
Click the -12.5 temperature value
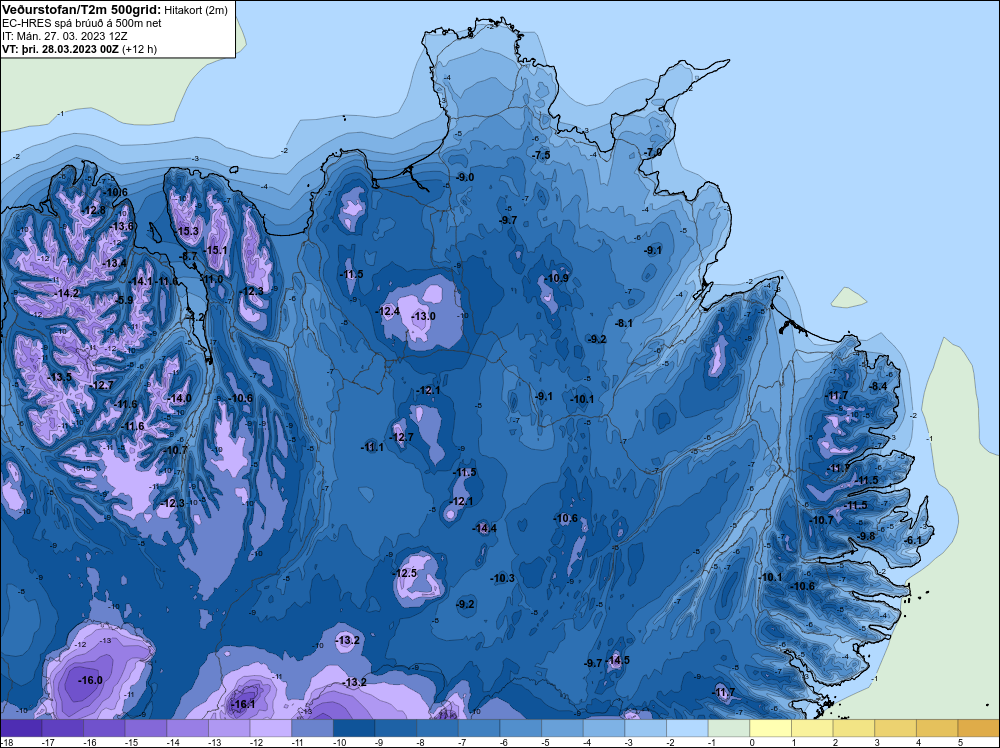click(404, 573)
